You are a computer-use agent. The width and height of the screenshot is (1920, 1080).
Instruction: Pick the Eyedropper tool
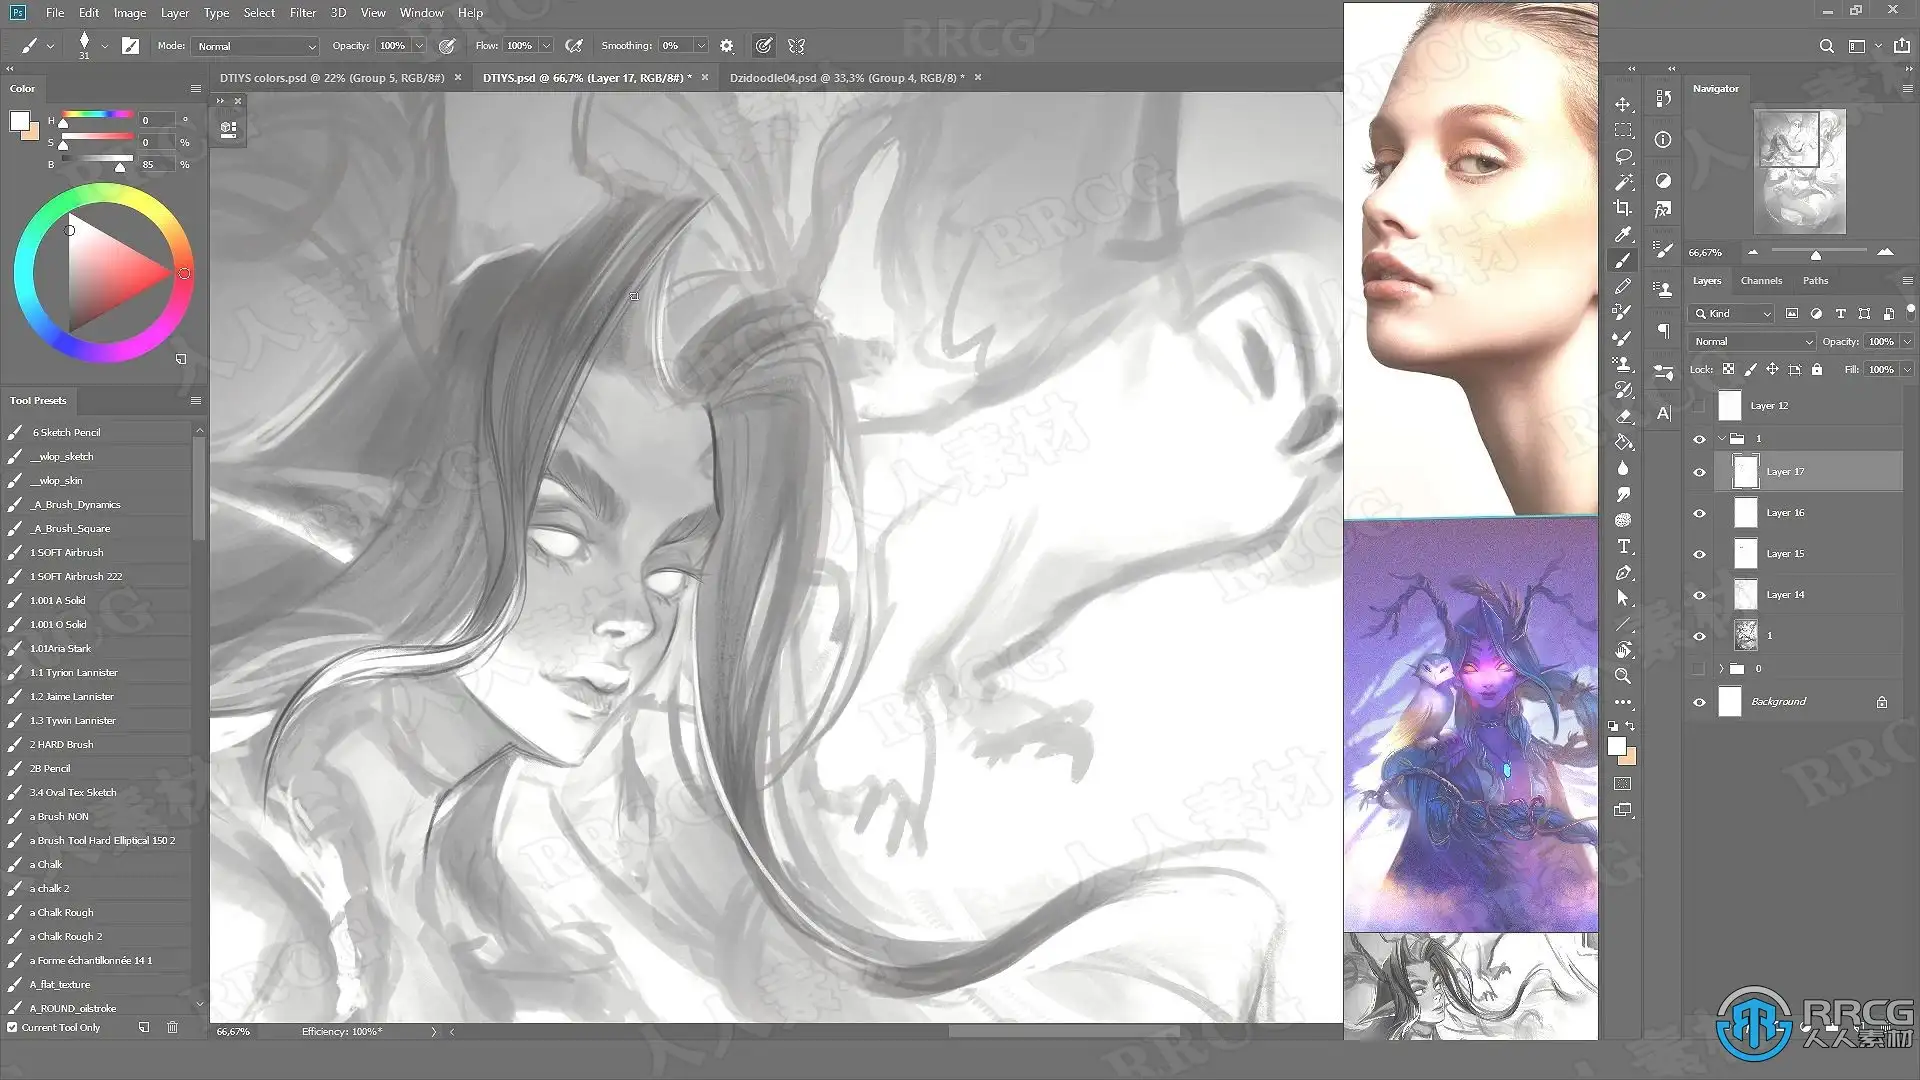(1623, 234)
